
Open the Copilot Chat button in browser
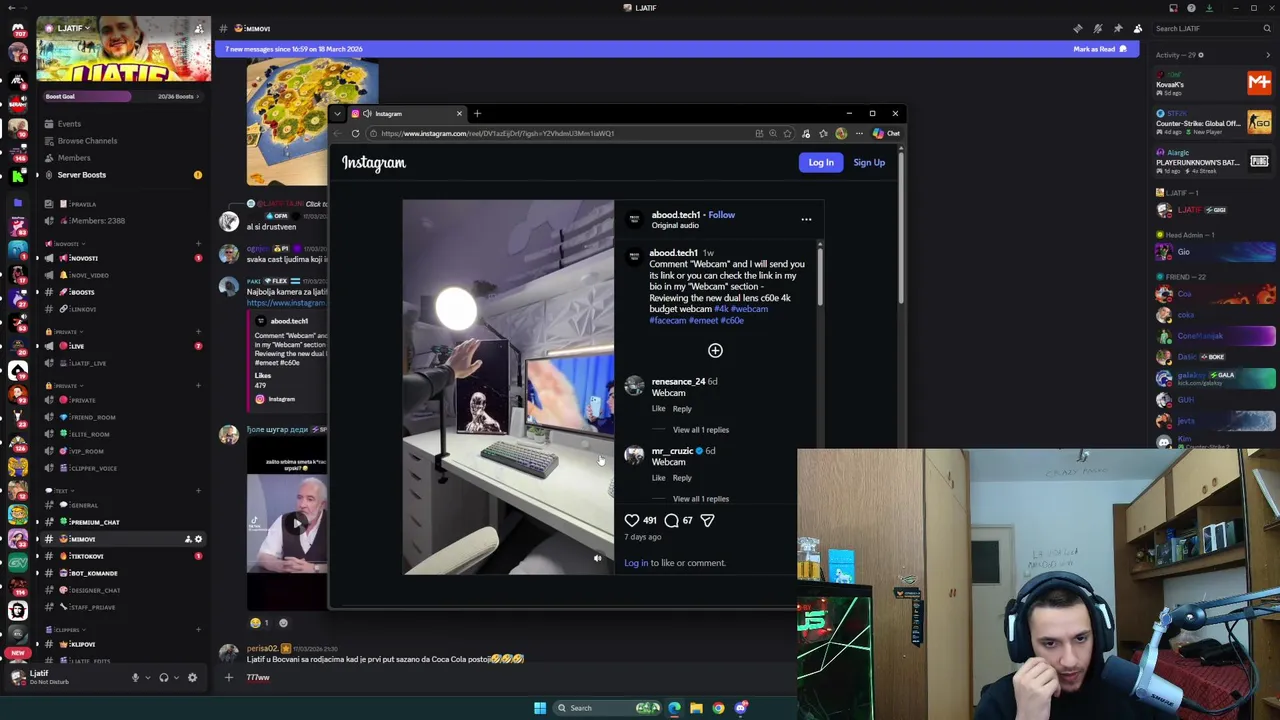(x=886, y=133)
